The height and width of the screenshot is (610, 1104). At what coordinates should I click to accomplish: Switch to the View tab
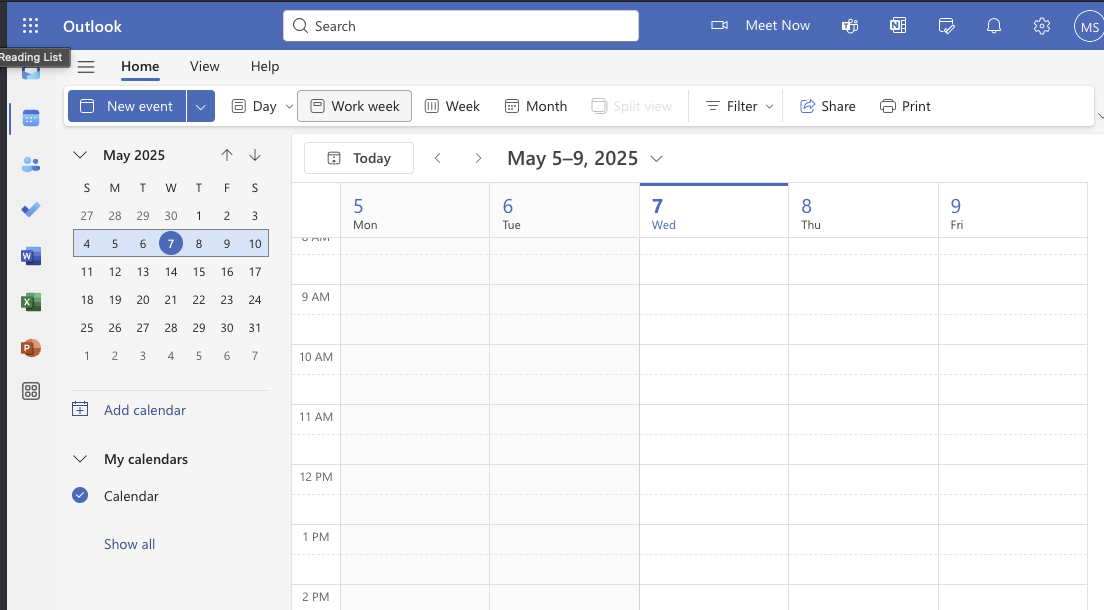pos(204,66)
